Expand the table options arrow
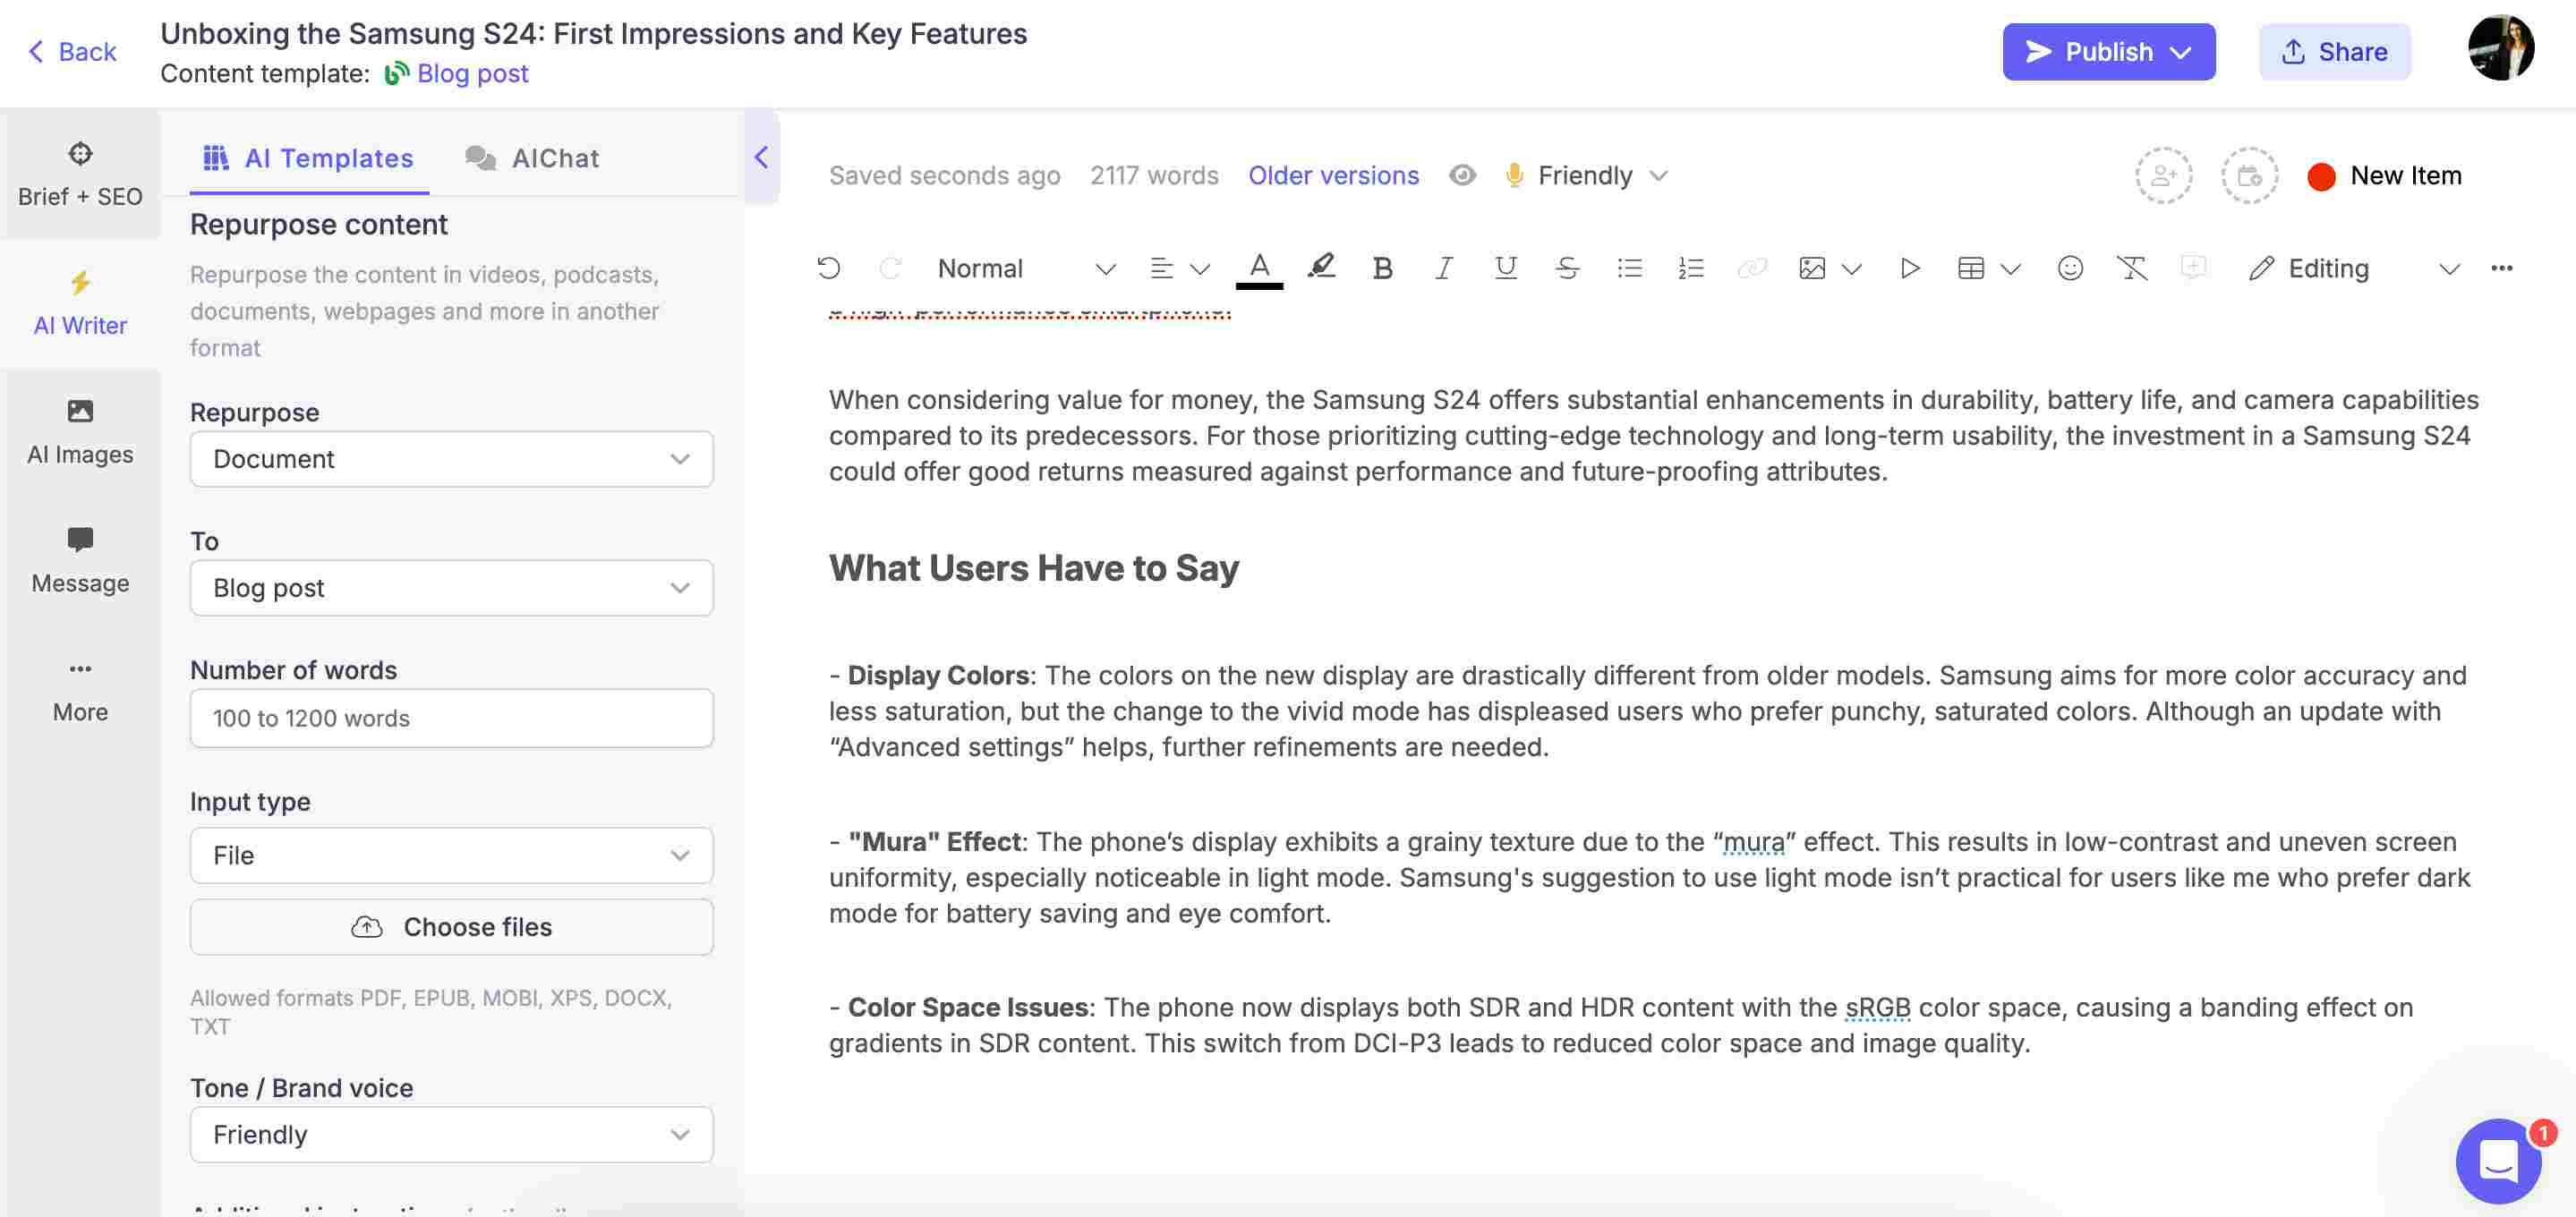This screenshot has height=1217, width=2576. pos(2010,269)
